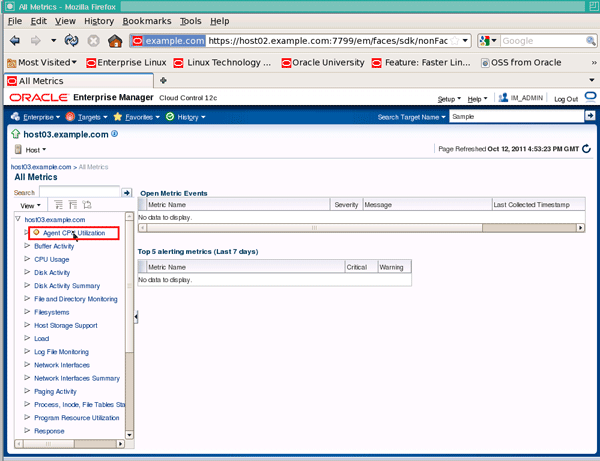Click the metrics Search text field
Viewport: 600px width, 461px height.
coord(80,192)
